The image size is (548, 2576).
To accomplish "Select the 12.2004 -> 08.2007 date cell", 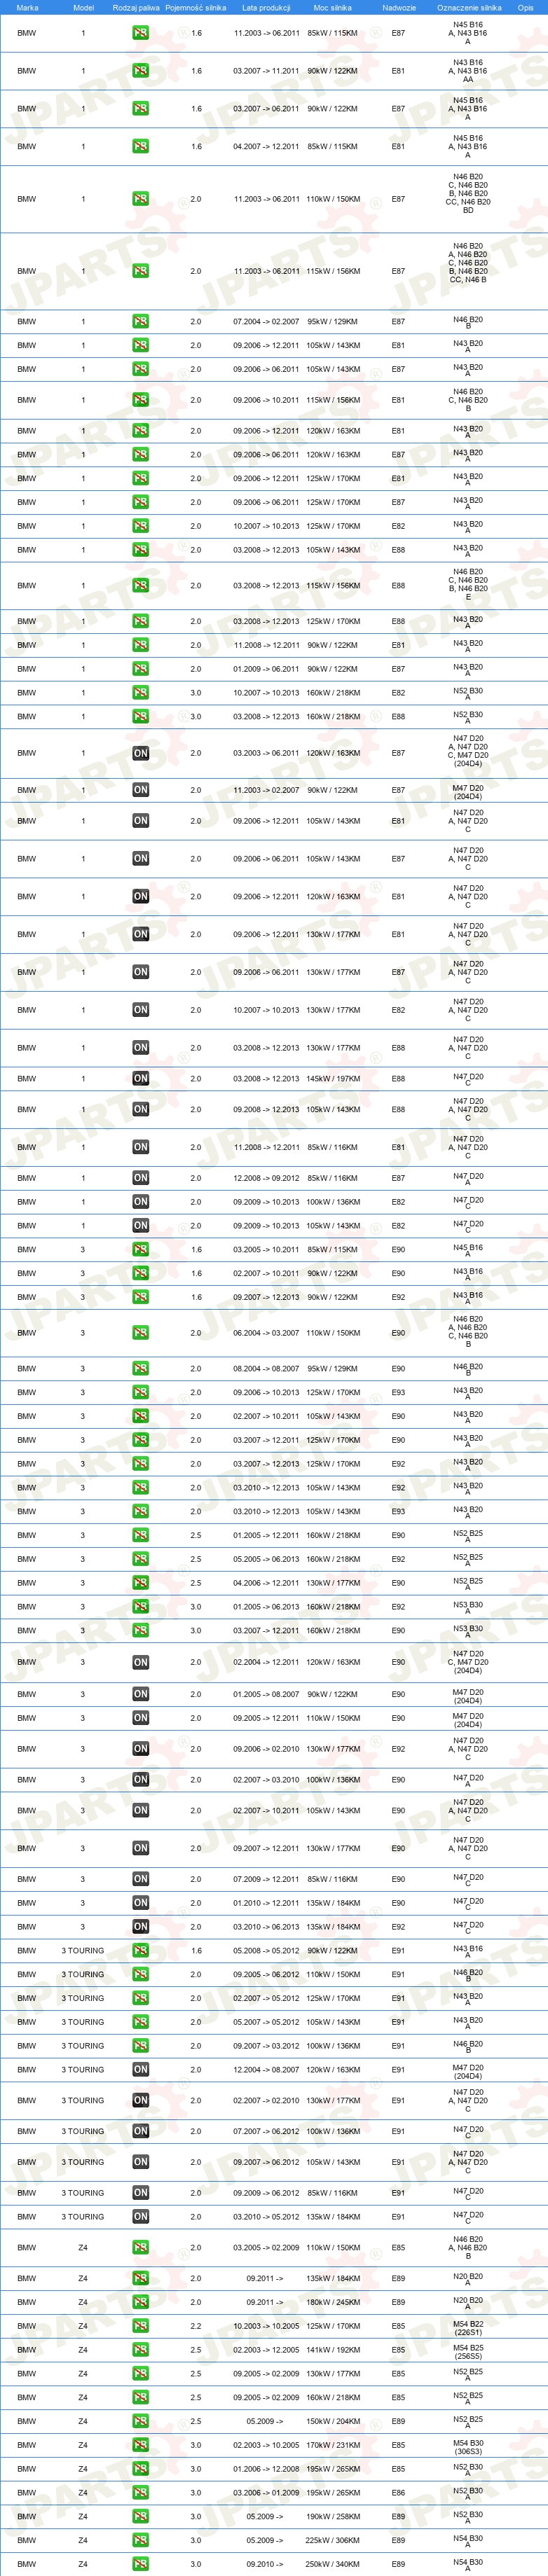I will pyautogui.click(x=266, y=2069).
